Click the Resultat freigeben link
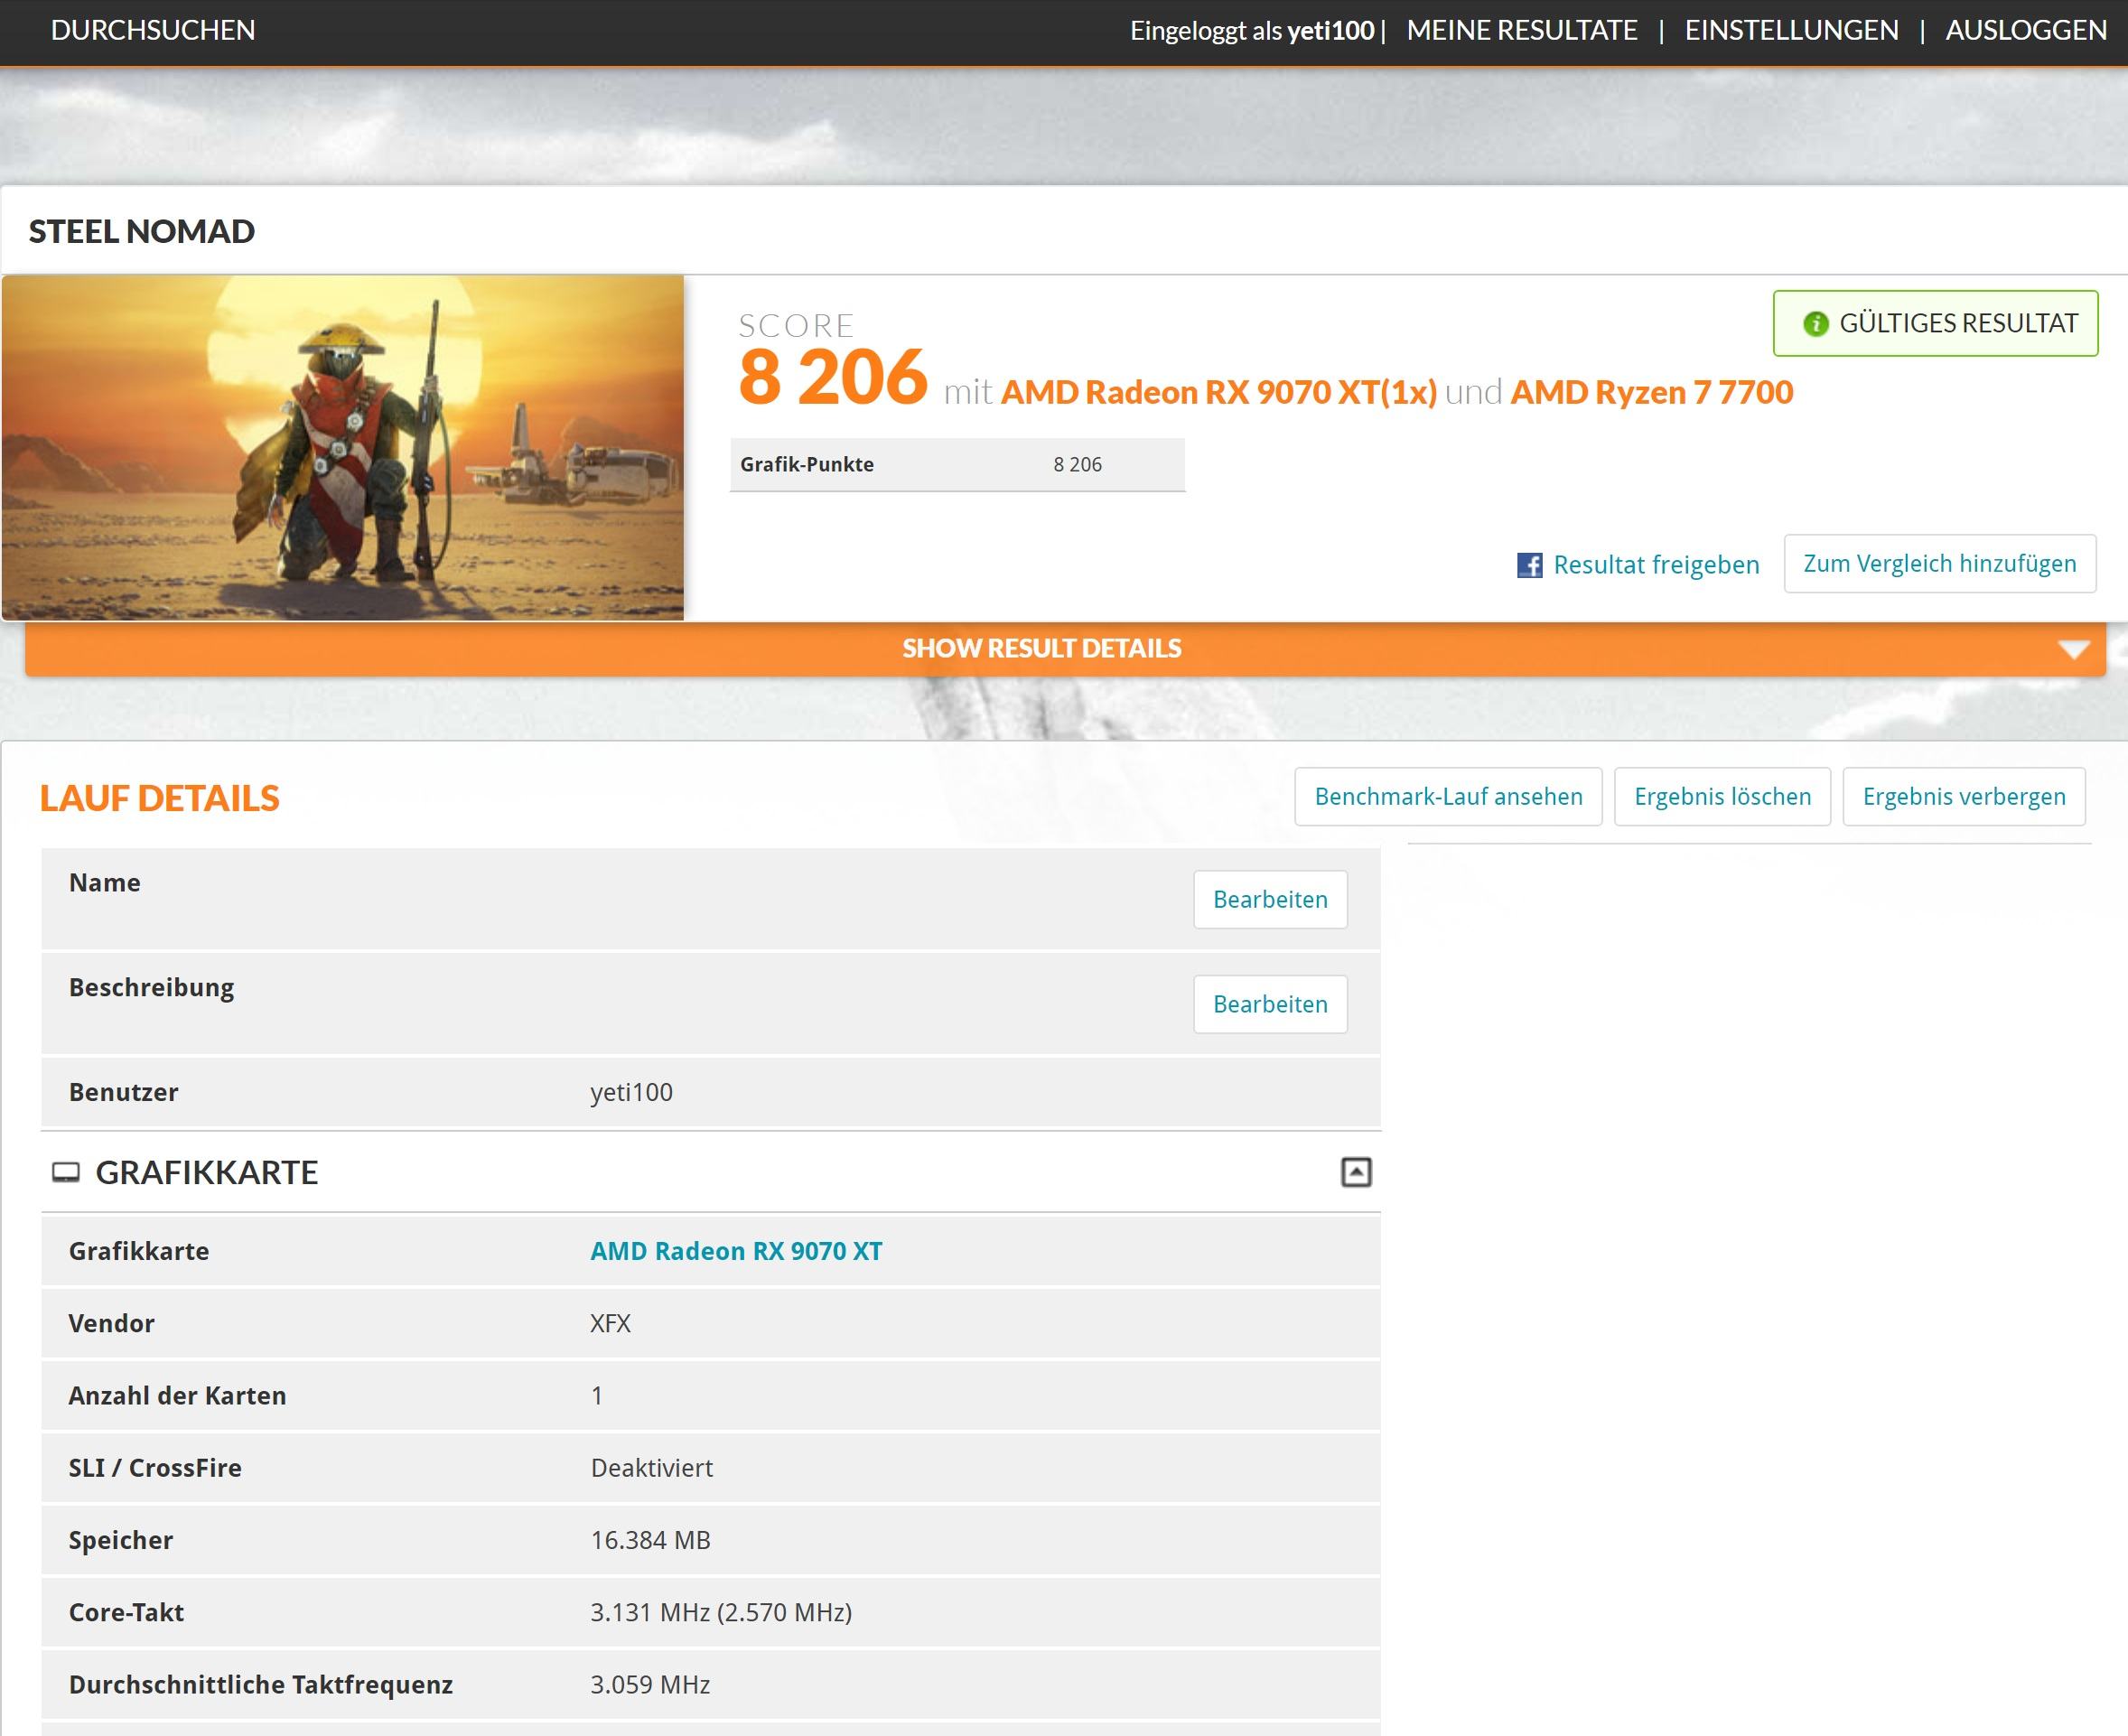Image resolution: width=2128 pixels, height=1736 pixels. pyautogui.click(x=1656, y=565)
